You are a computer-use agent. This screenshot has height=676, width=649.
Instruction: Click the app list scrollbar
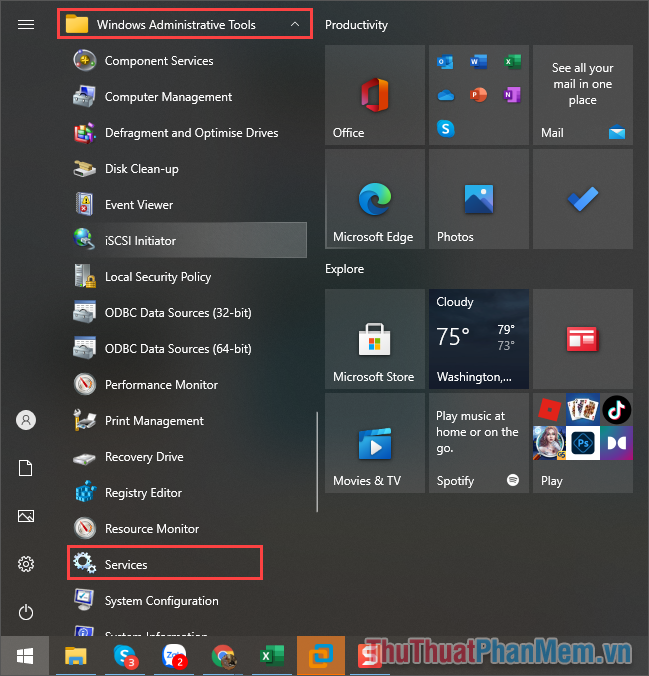[x=317, y=462]
